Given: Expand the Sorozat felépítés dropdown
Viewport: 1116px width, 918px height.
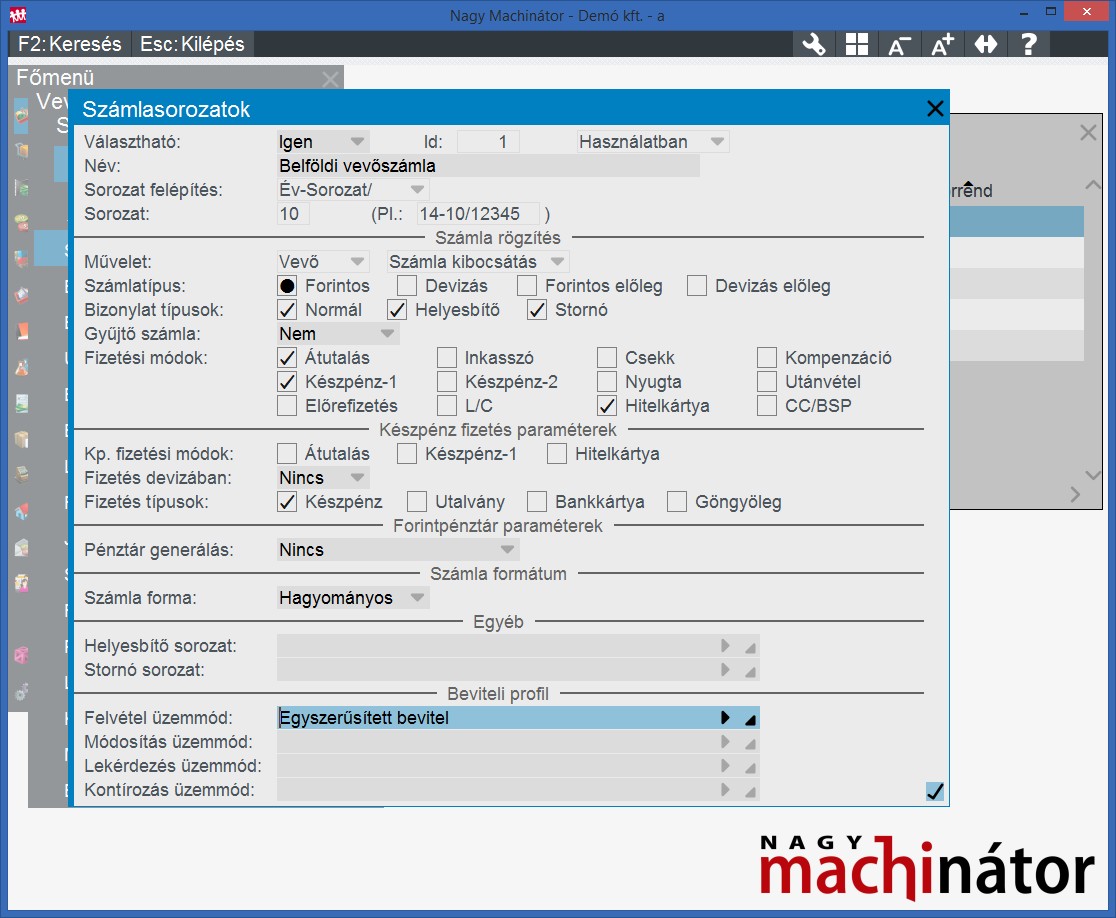Looking at the screenshot, I should pyautogui.click(x=352, y=190).
